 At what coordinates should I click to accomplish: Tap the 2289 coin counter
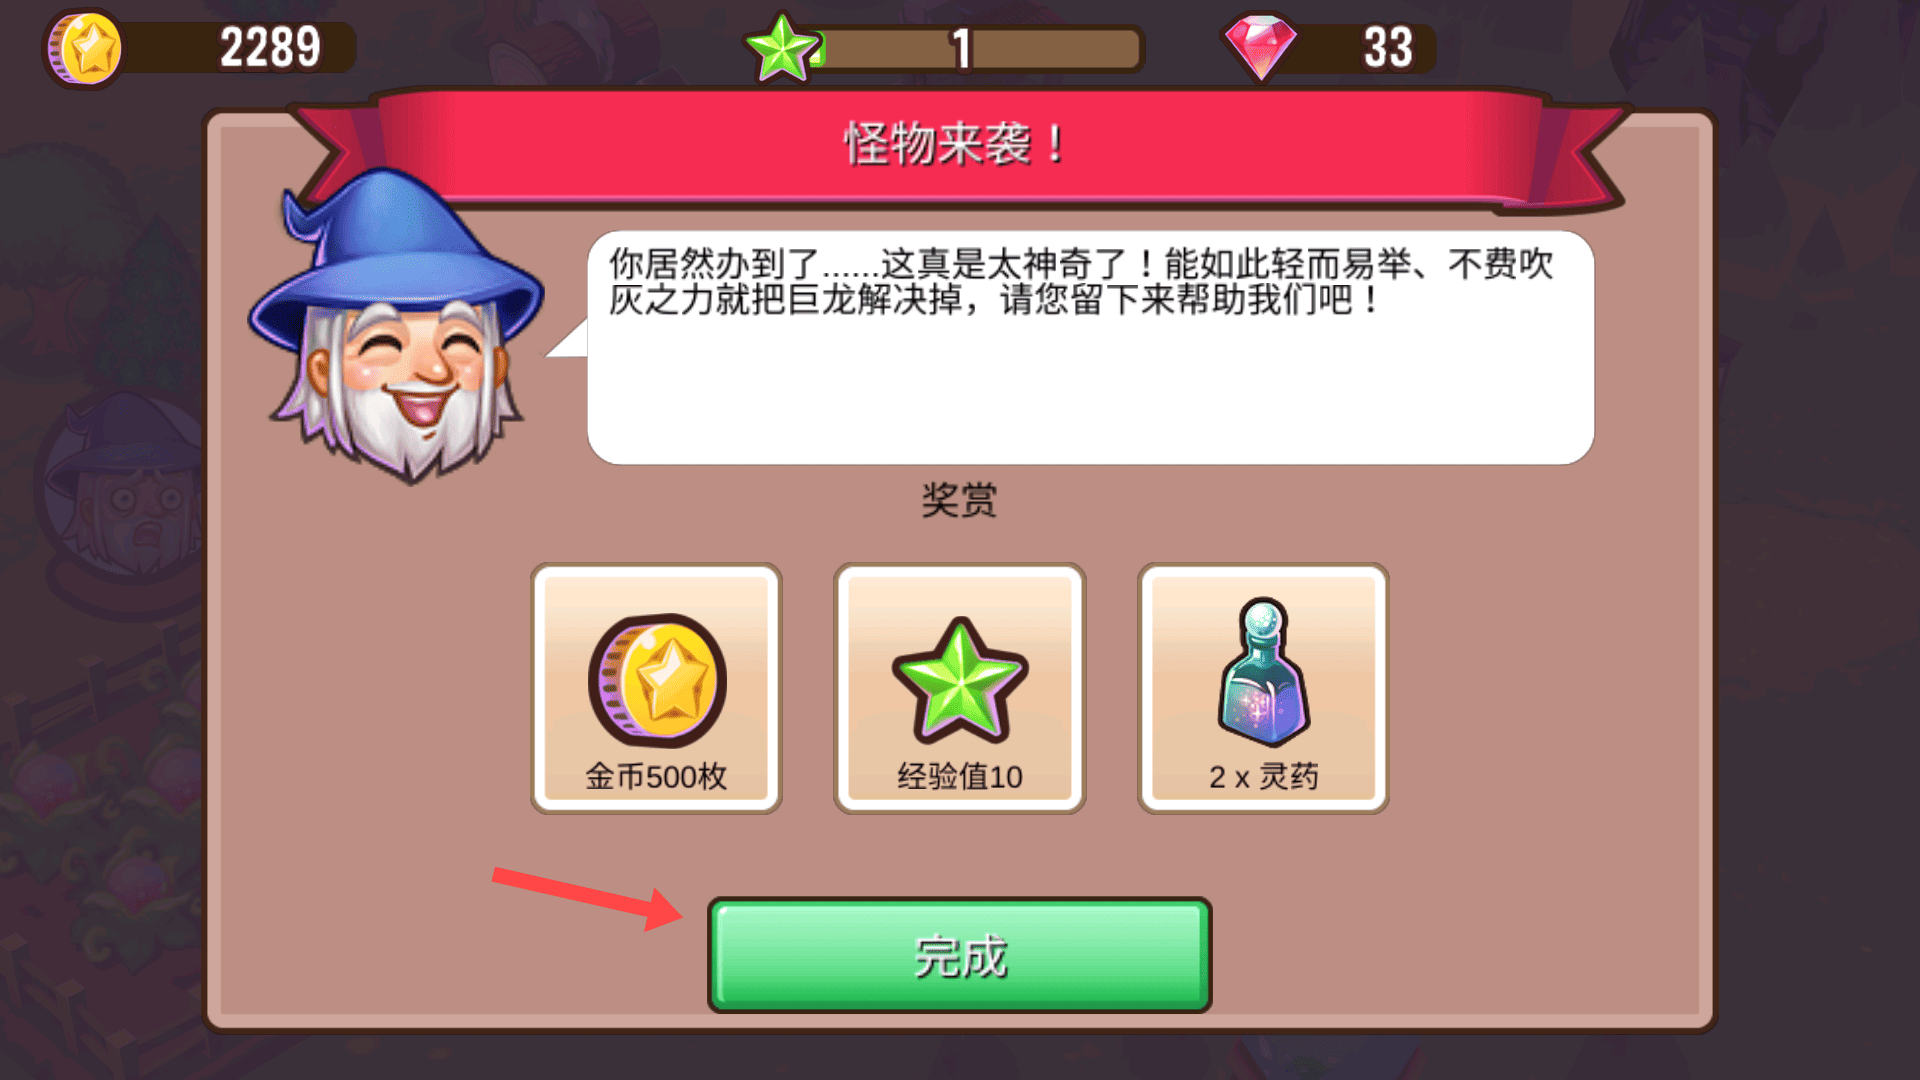270,47
